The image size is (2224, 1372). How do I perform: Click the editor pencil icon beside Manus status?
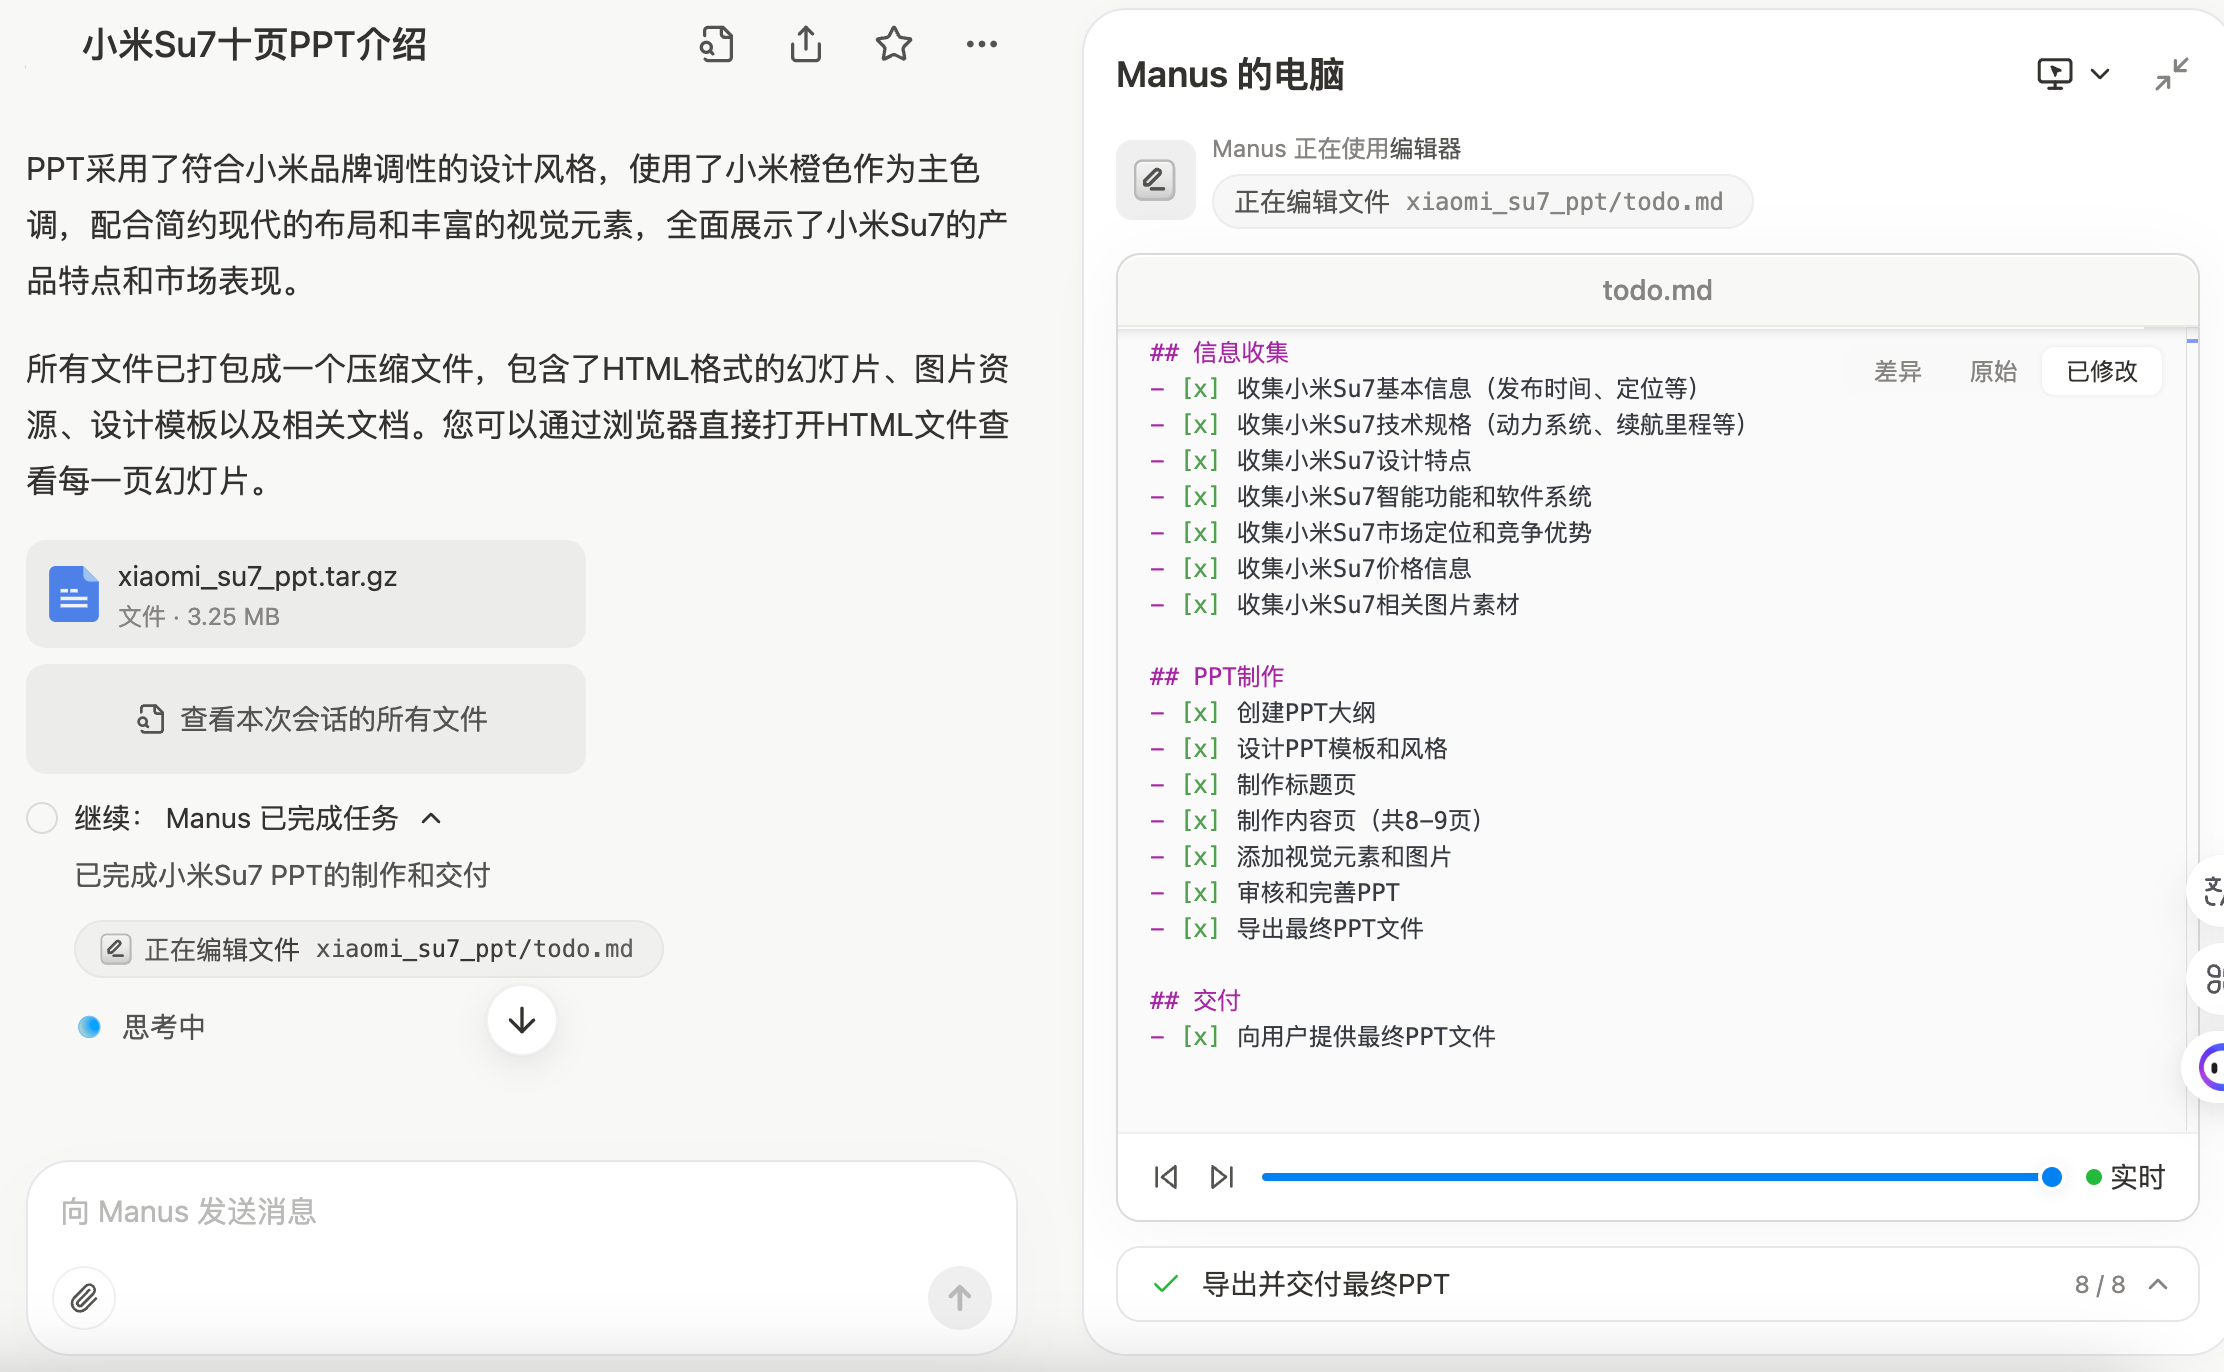click(x=1155, y=180)
